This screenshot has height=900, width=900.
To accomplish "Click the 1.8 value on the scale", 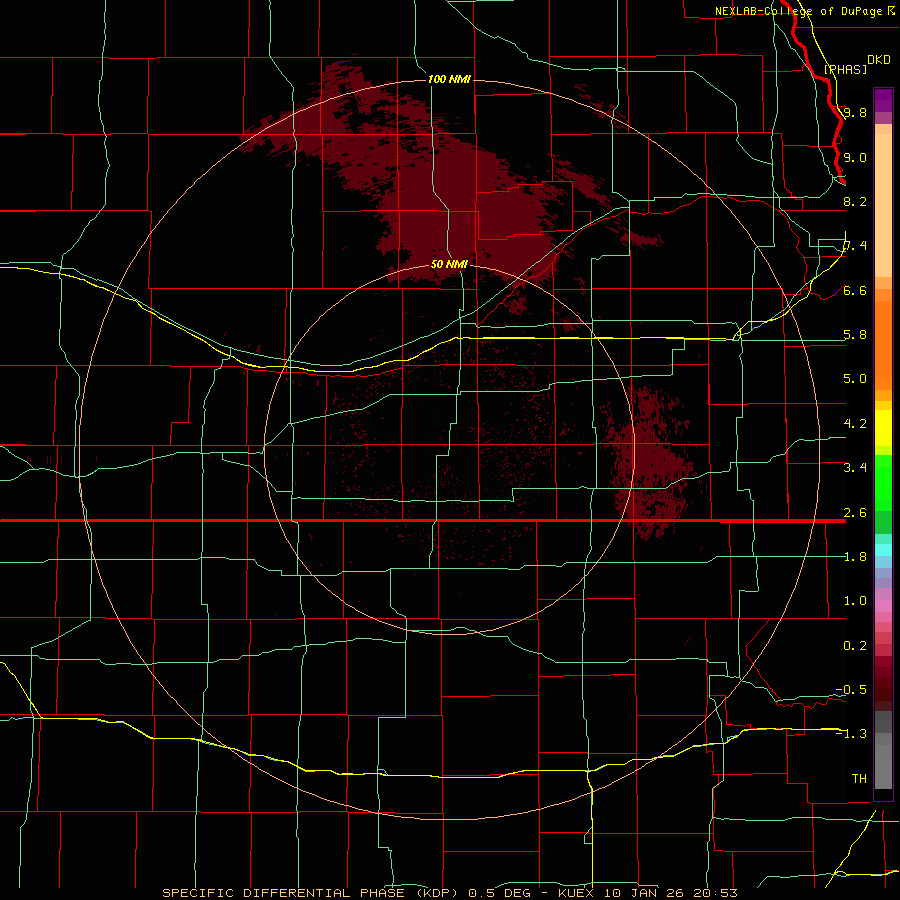I will 855,557.
